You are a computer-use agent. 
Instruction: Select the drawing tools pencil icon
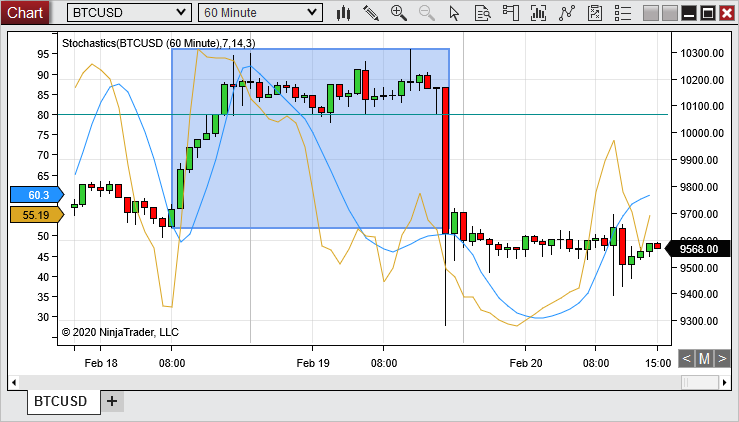(371, 13)
